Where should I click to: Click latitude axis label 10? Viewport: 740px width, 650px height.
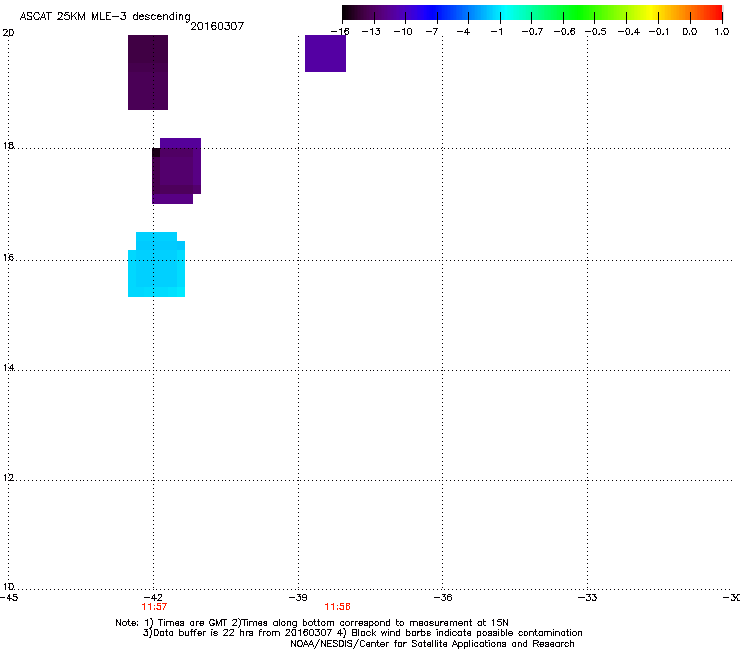[x=8, y=586]
